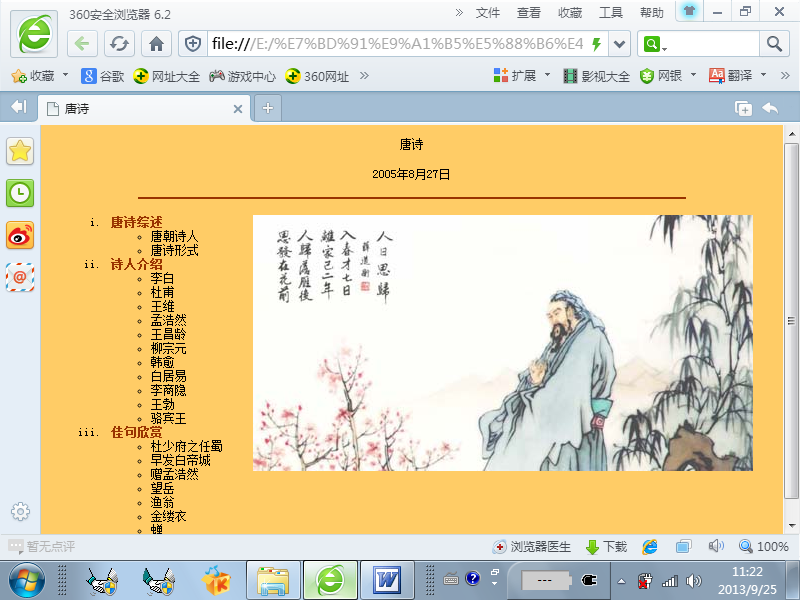Mute sound via status bar speaker icon

tap(716, 547)
